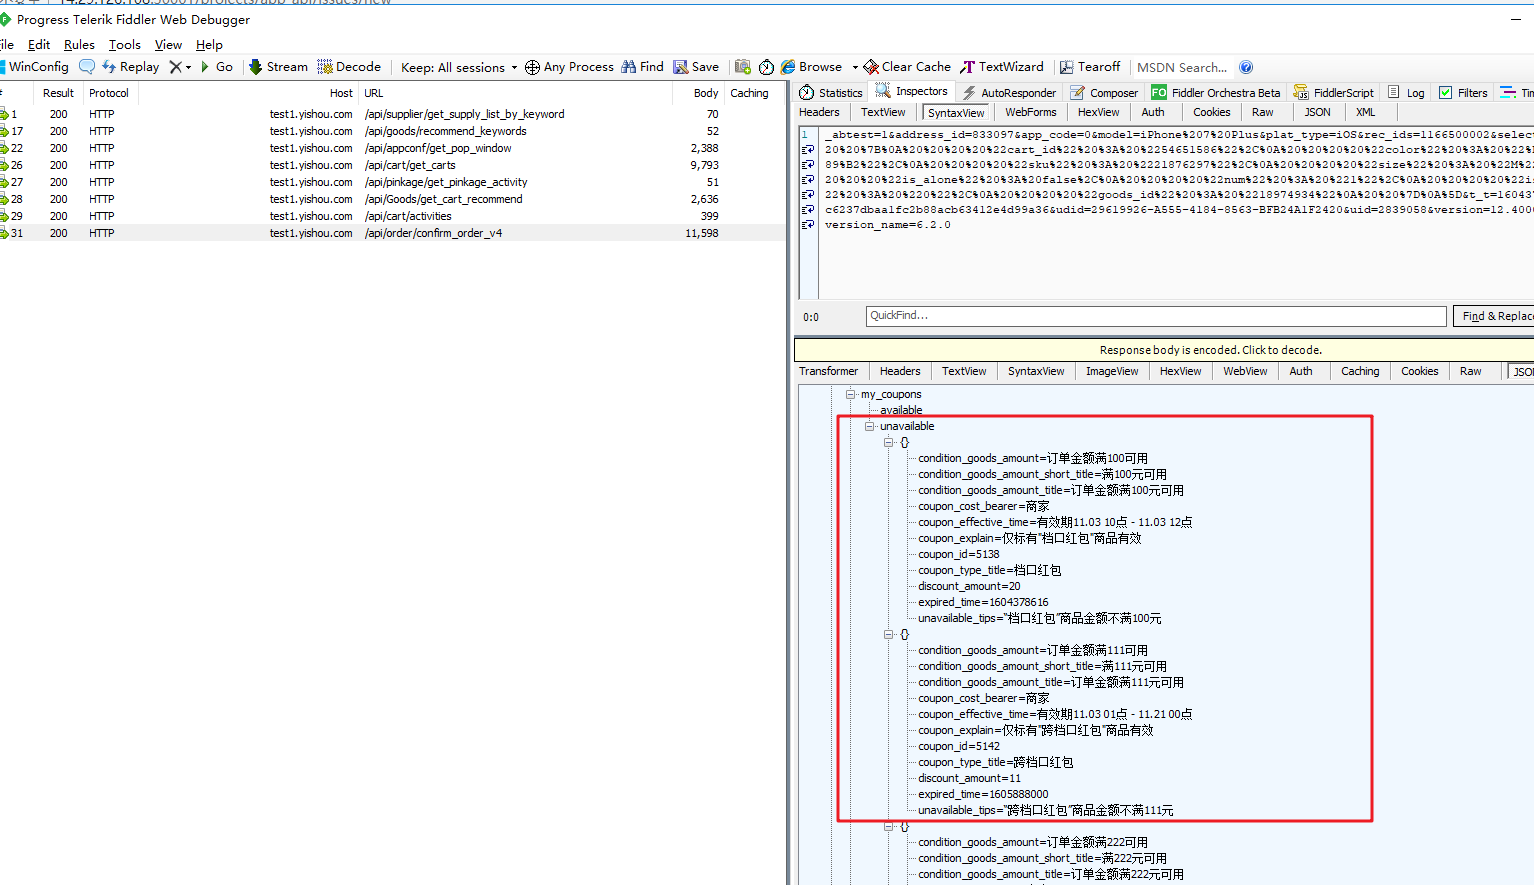This screenshot has width=1534, height=885.
Task: Open the Browse dropdown arrow
Action: 855,67
